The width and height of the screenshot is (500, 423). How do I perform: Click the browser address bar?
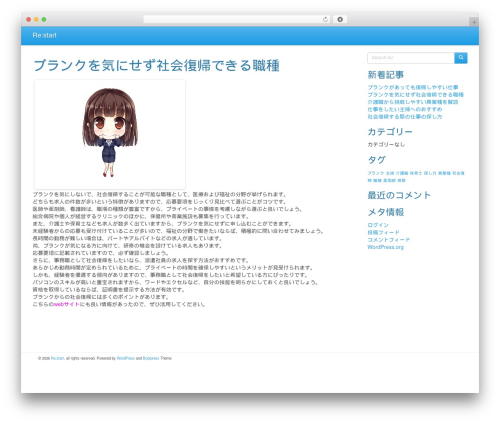[236, 19]
